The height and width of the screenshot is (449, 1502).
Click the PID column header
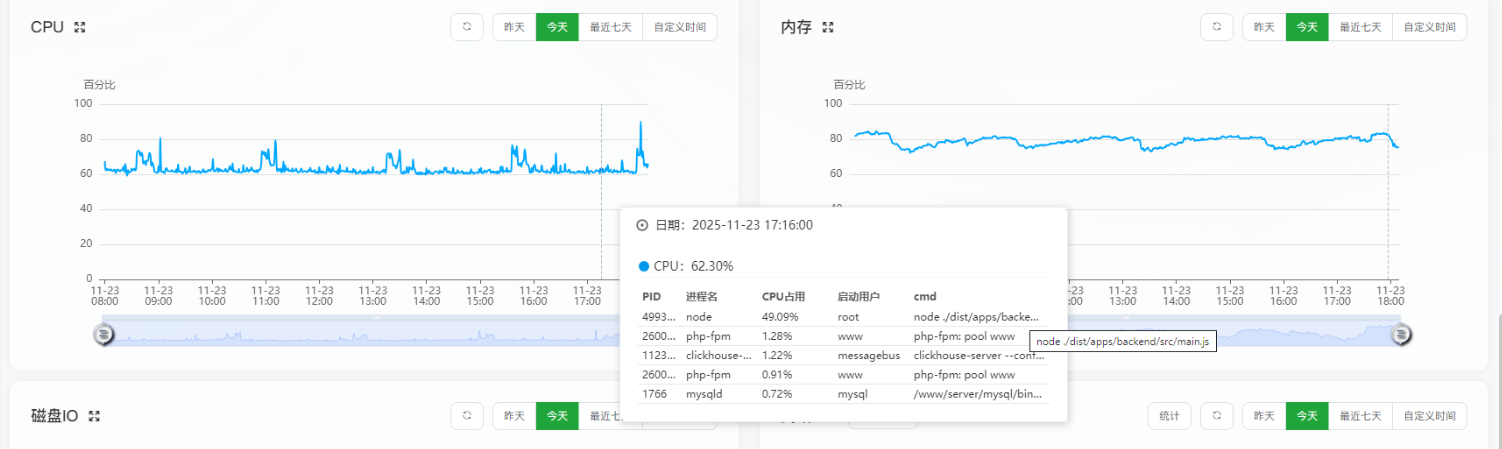[651, 297]
